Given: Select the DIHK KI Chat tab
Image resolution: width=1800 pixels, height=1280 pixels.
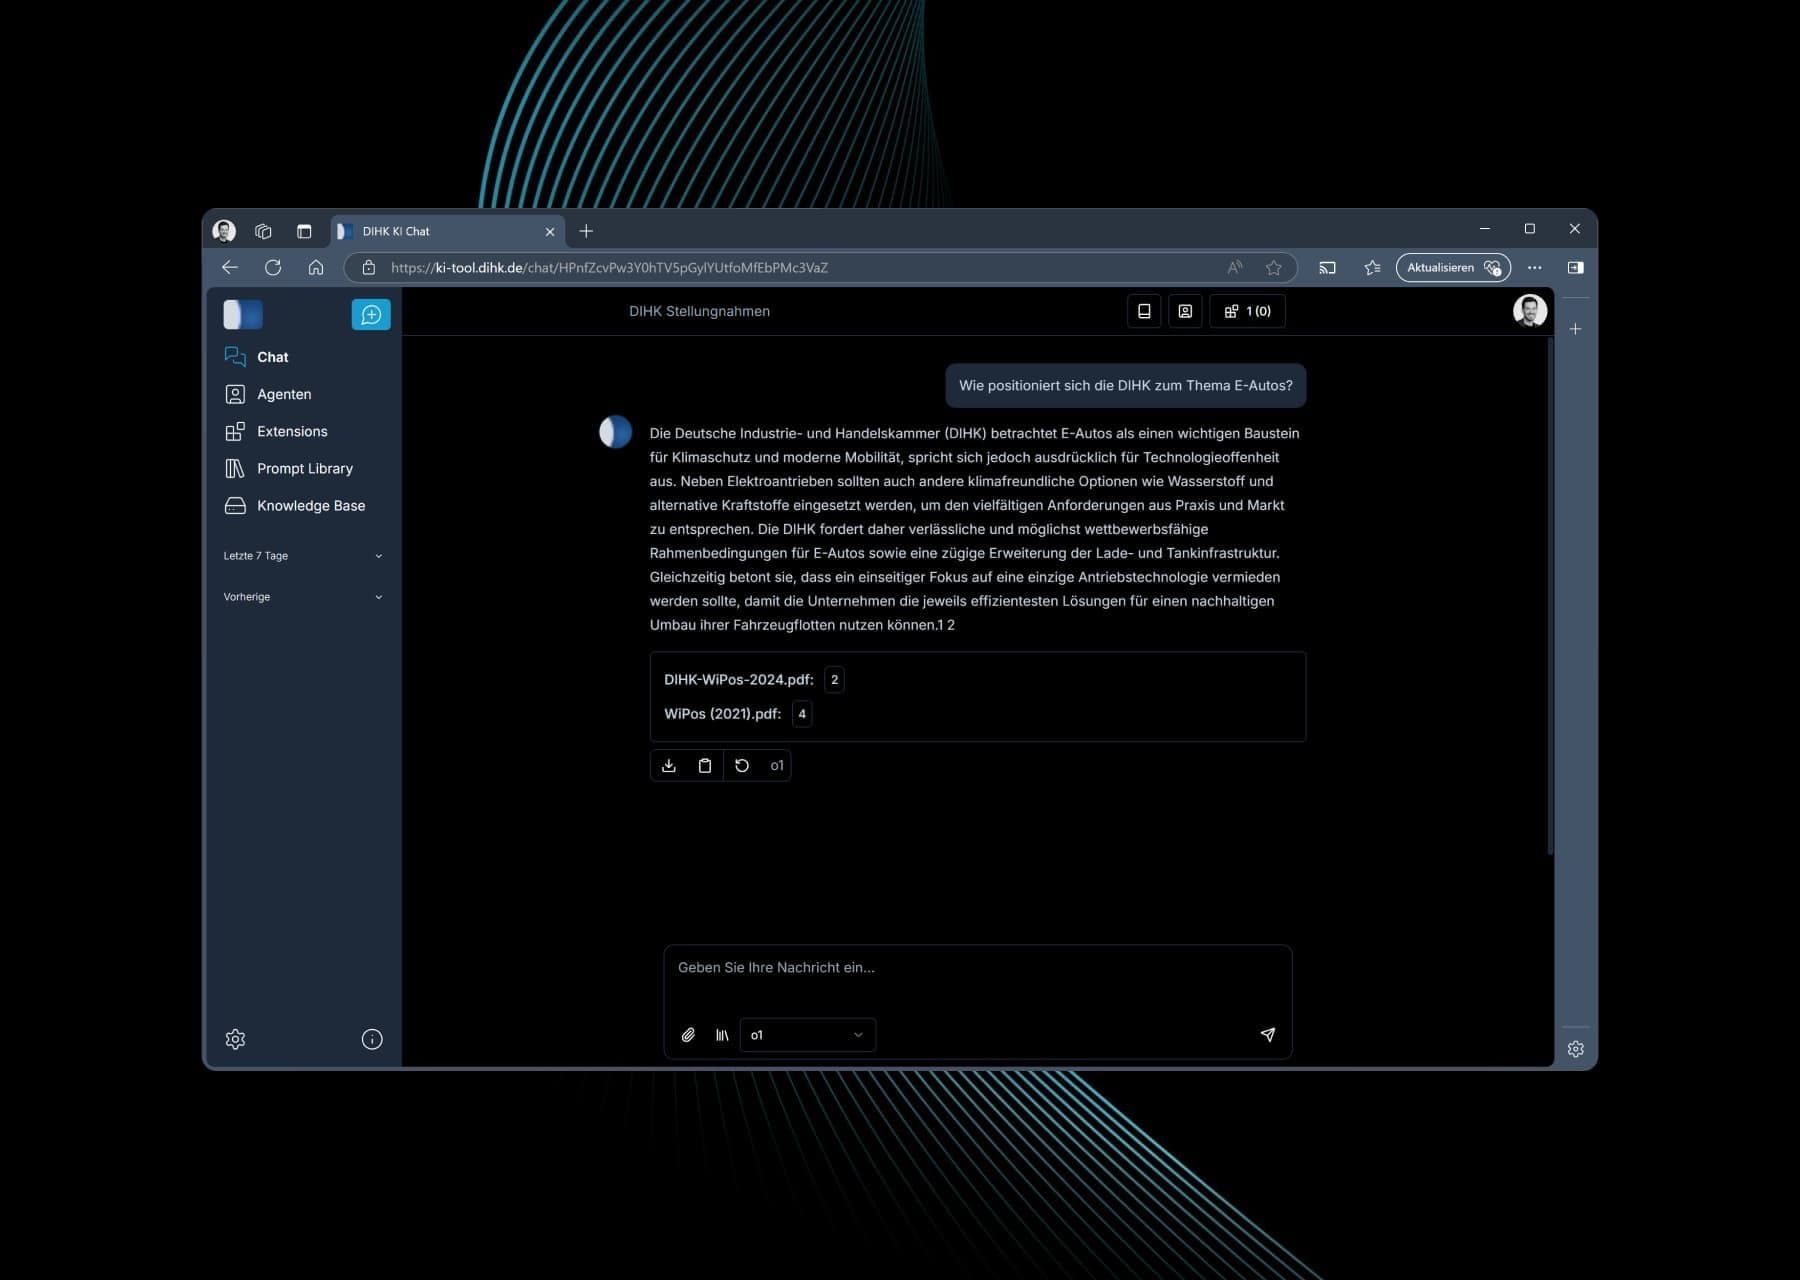Looking at the screenshot, I should pyautogui.click(x=447, y=231).
